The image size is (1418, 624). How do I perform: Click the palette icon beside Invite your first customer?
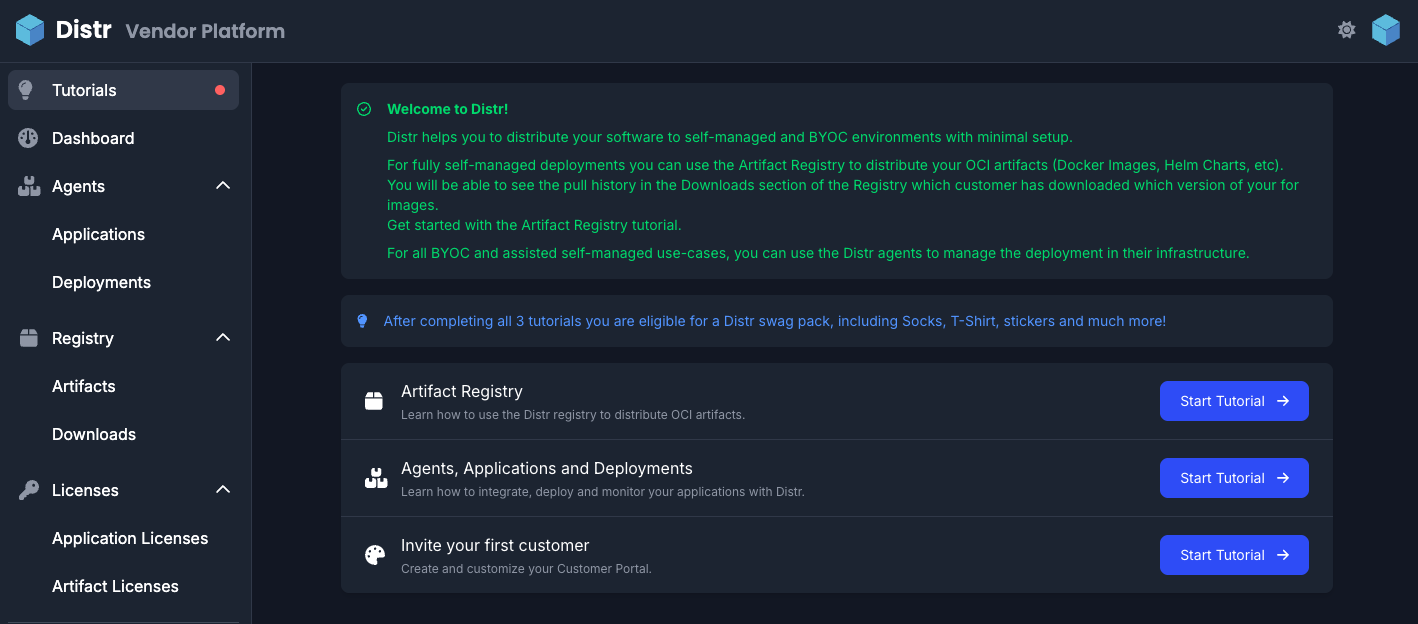click(375, 555)
